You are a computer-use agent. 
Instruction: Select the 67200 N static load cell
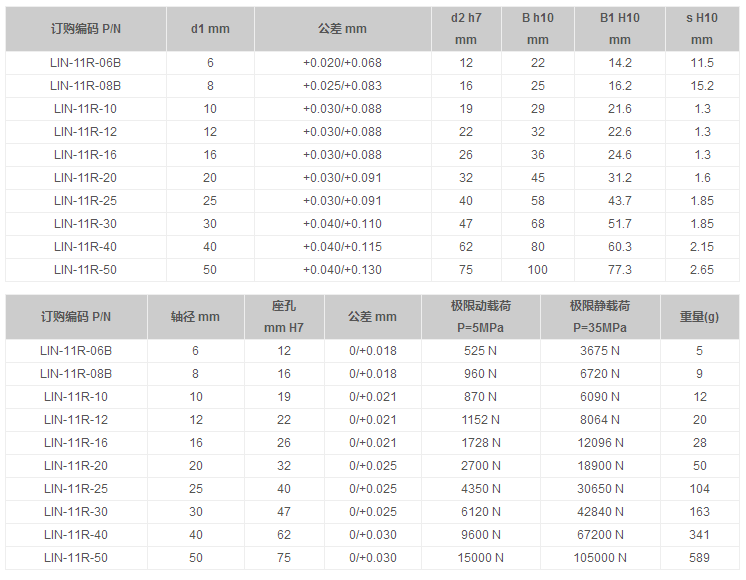600,535
